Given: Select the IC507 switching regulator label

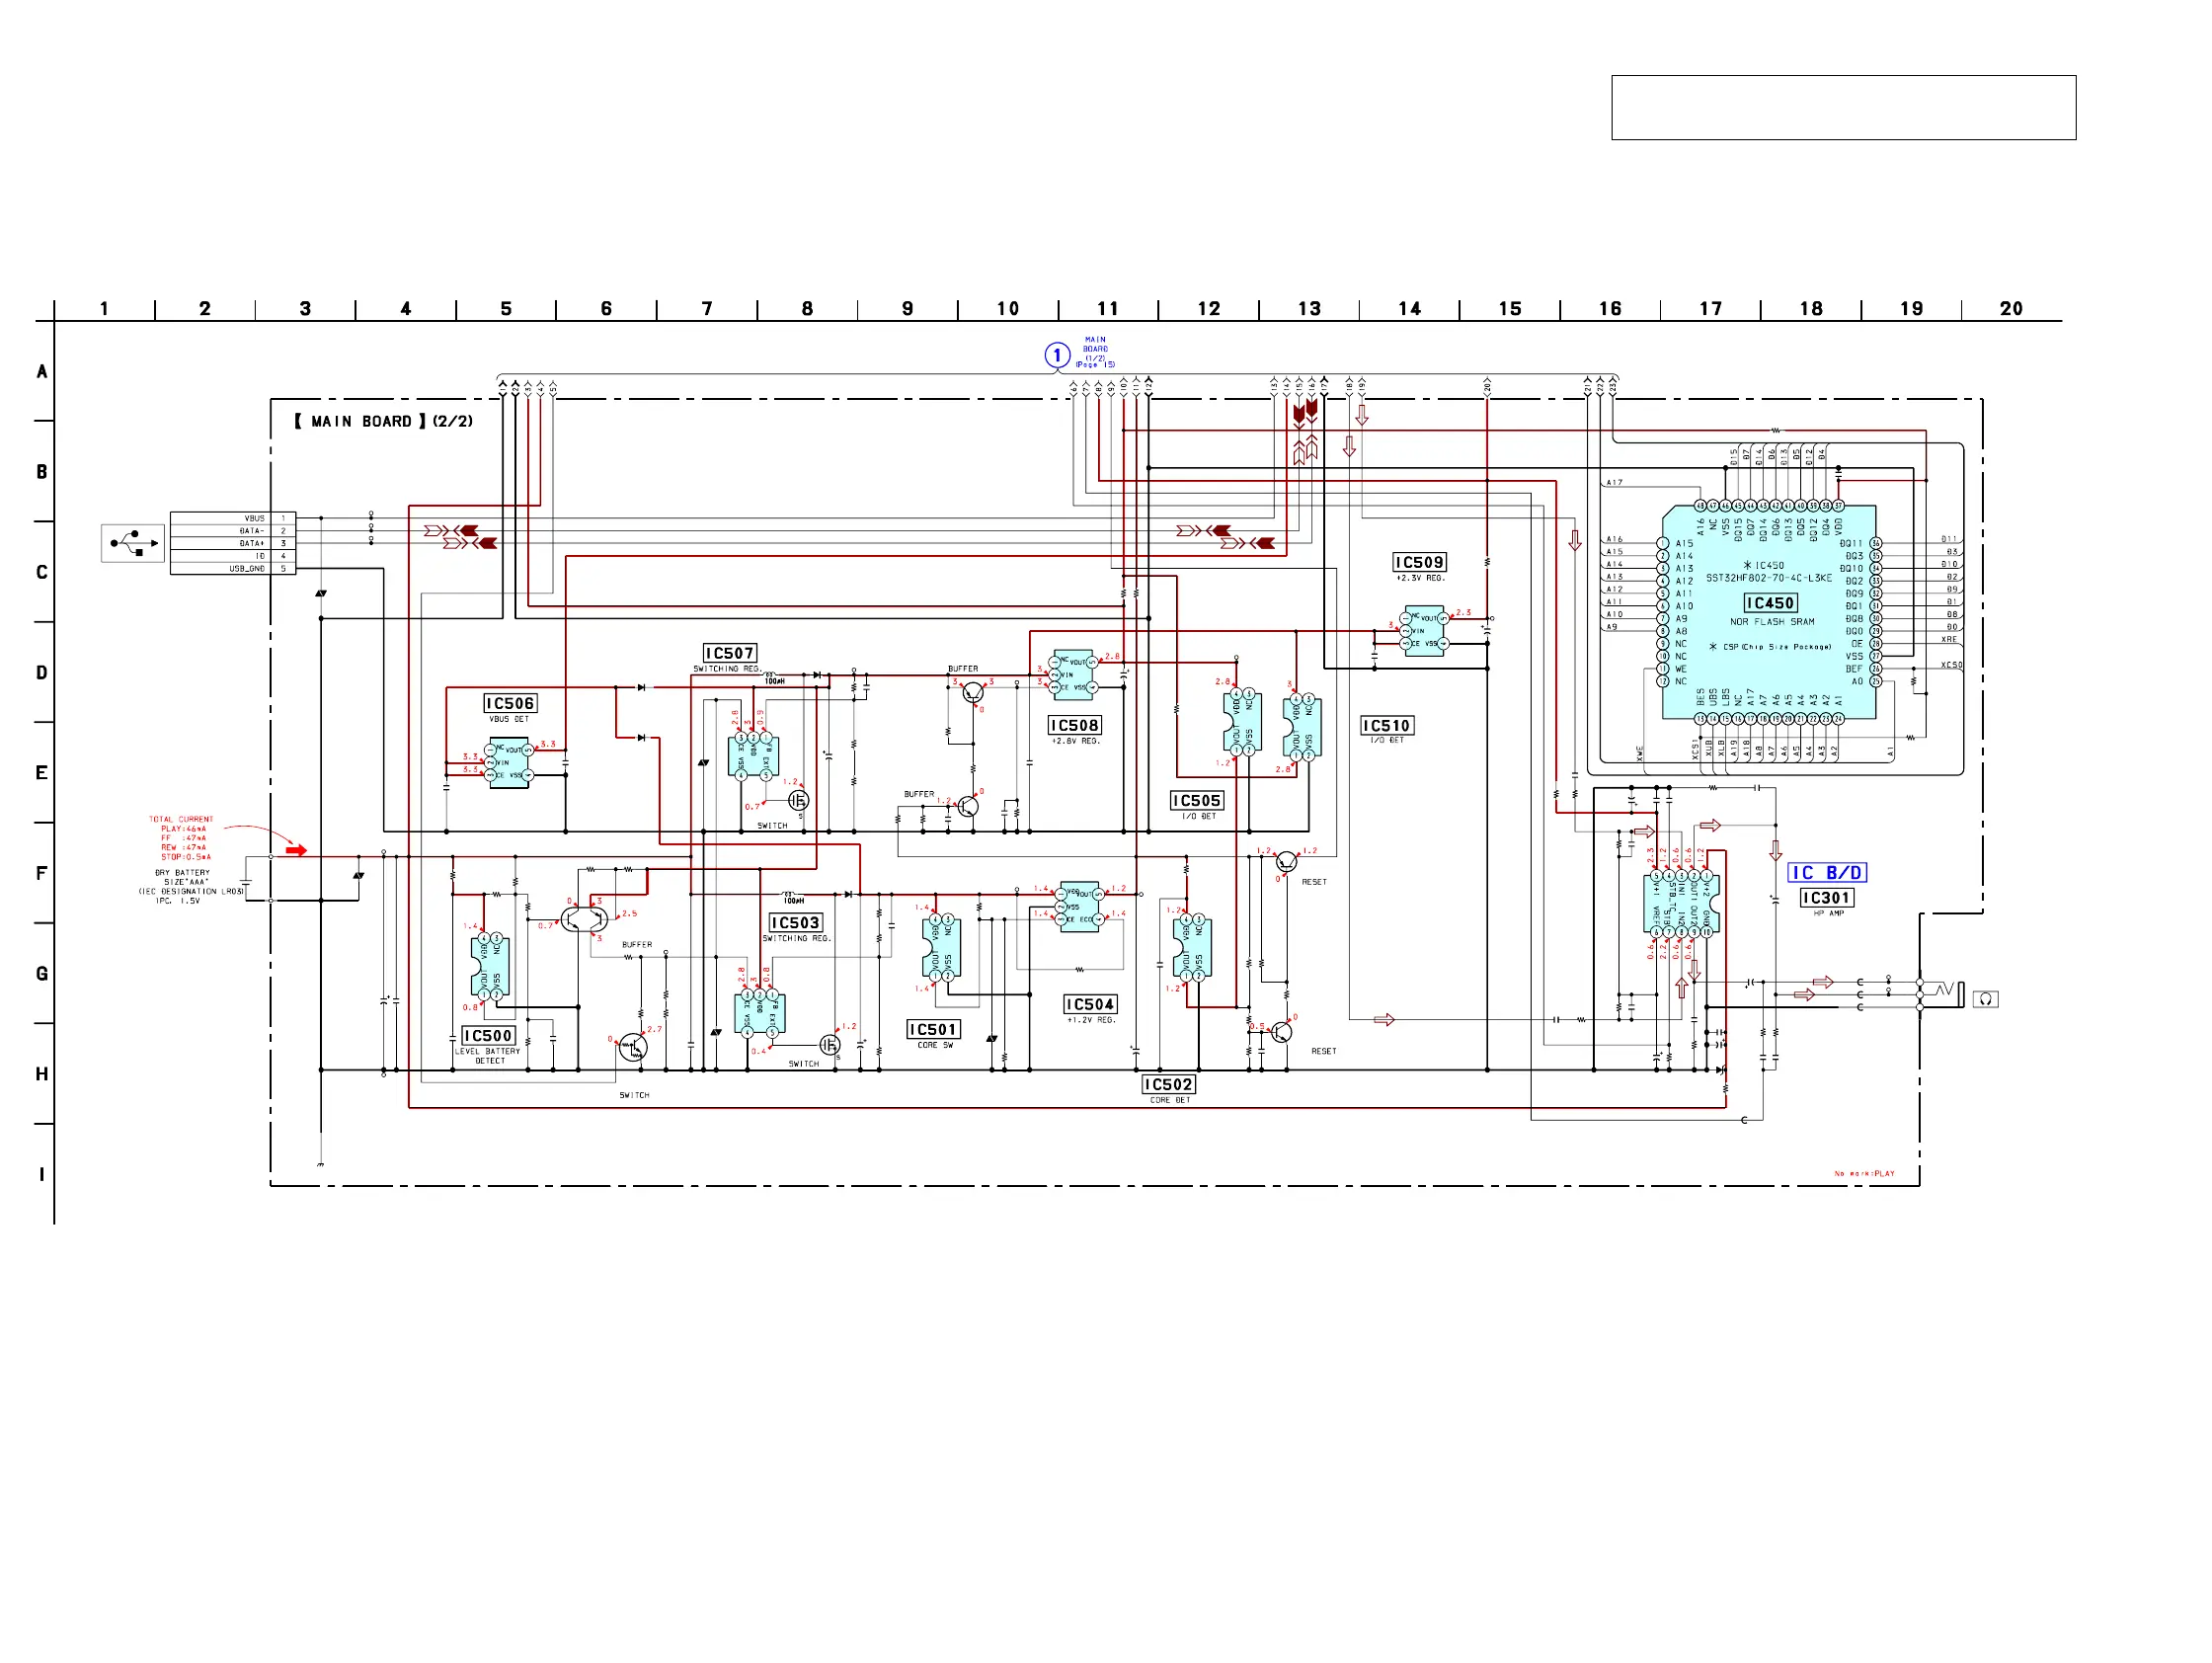Looking at the screenshot, I should pos(730,653).
